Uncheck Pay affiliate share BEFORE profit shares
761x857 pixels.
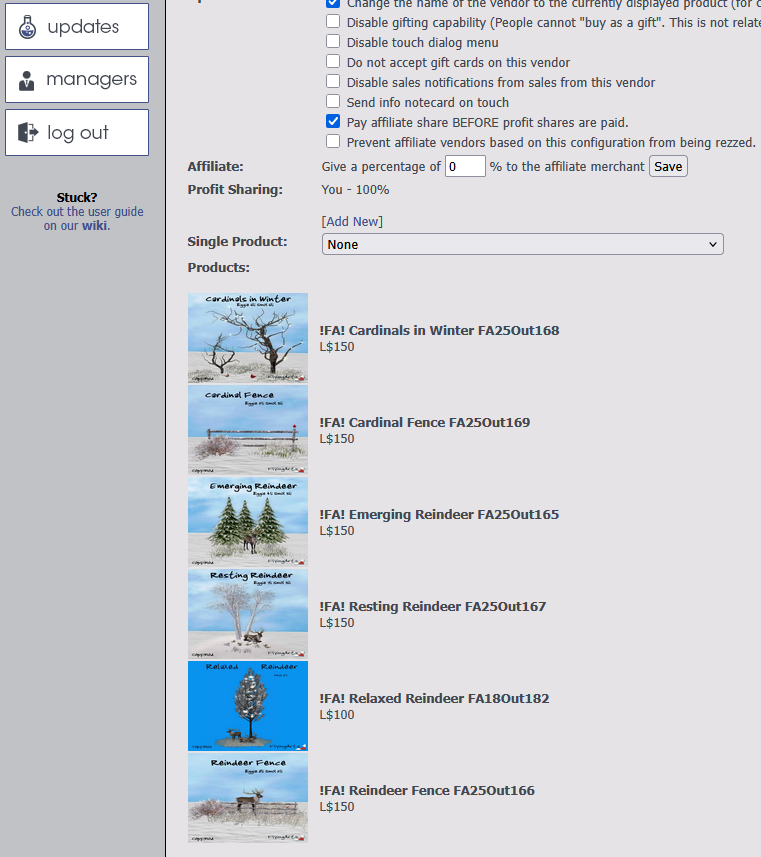(333, 122)
